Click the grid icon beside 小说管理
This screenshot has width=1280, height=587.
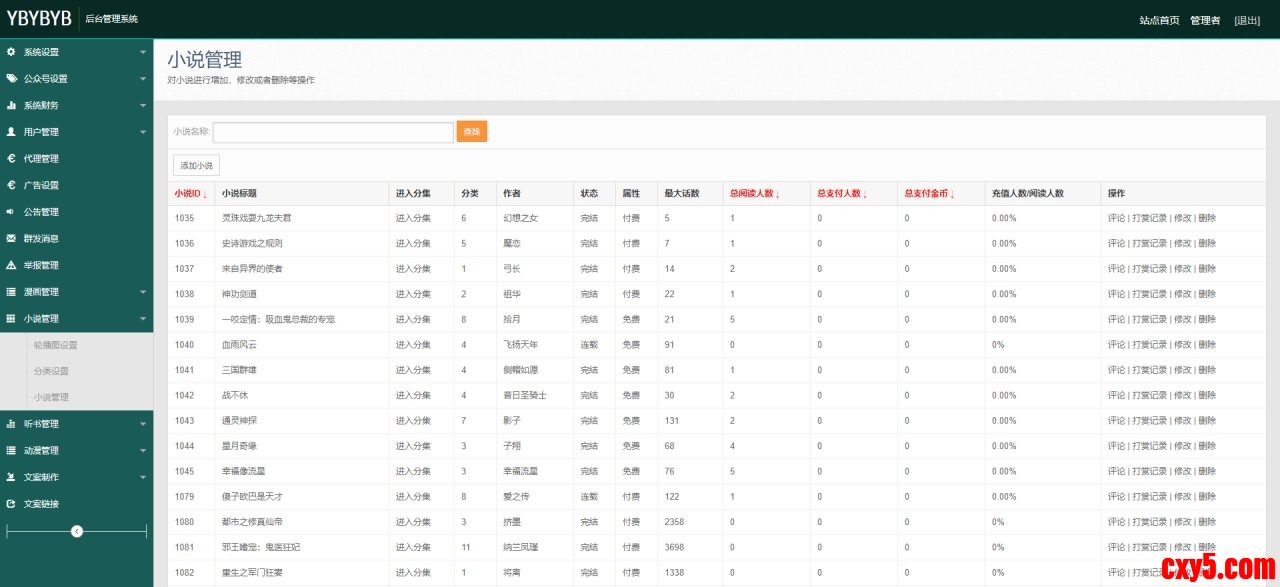11,318
